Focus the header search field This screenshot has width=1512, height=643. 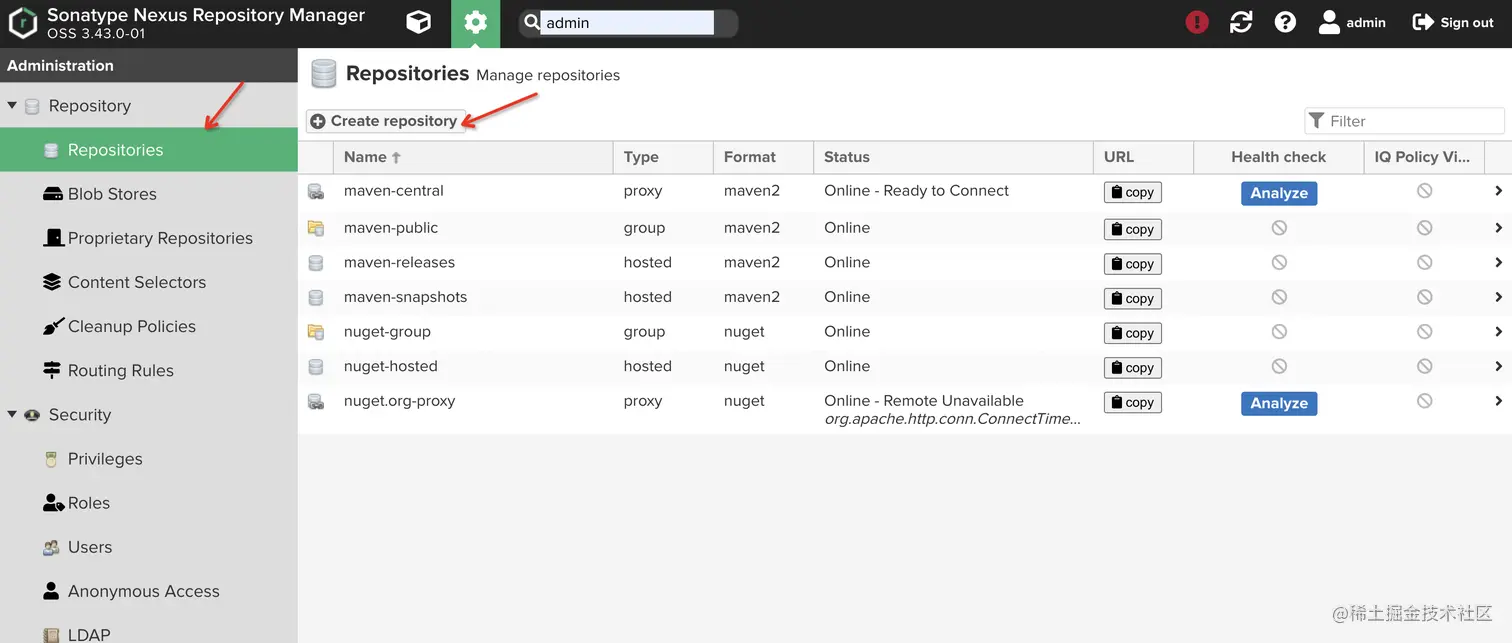pyautogui.click(x=627, y=23)
